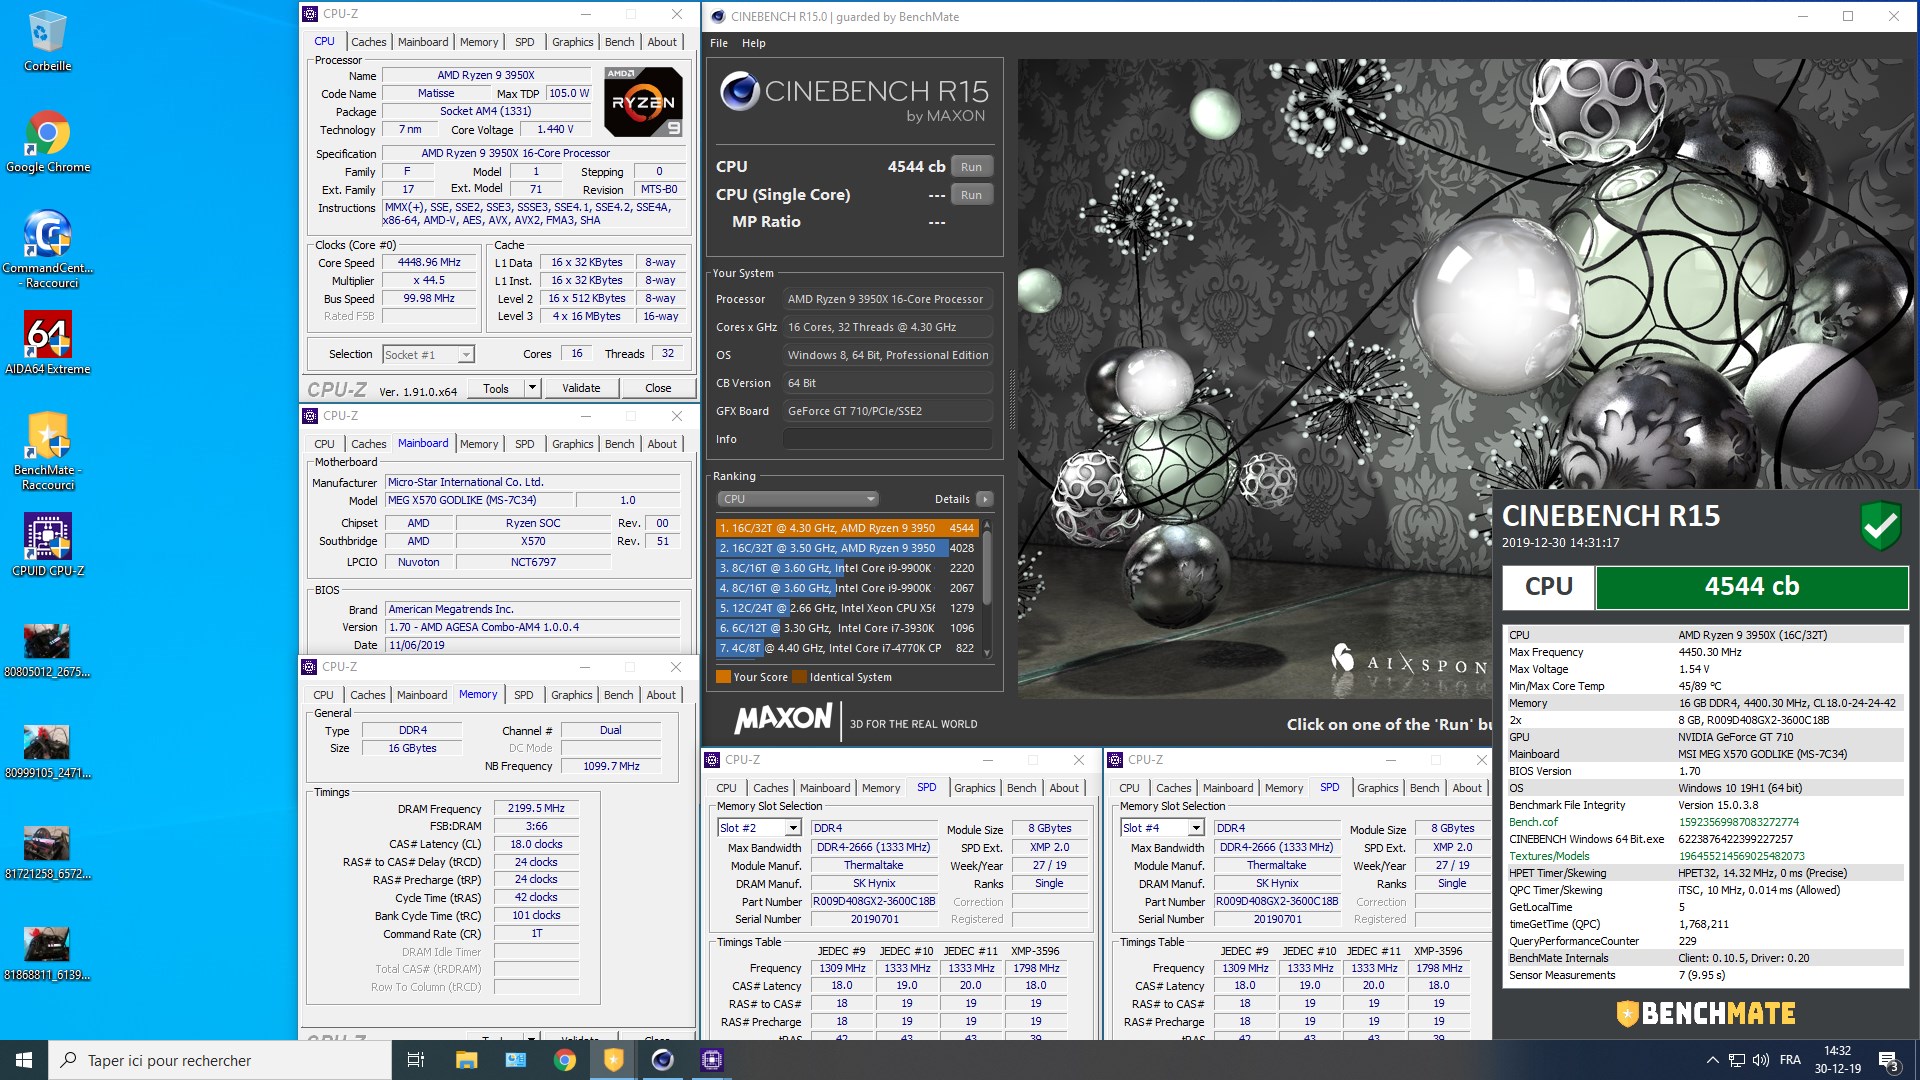This screenshot has width=1920, height=1080.
Task: Open Slot #2 memory slot dropdown
Action: point(759,828)
